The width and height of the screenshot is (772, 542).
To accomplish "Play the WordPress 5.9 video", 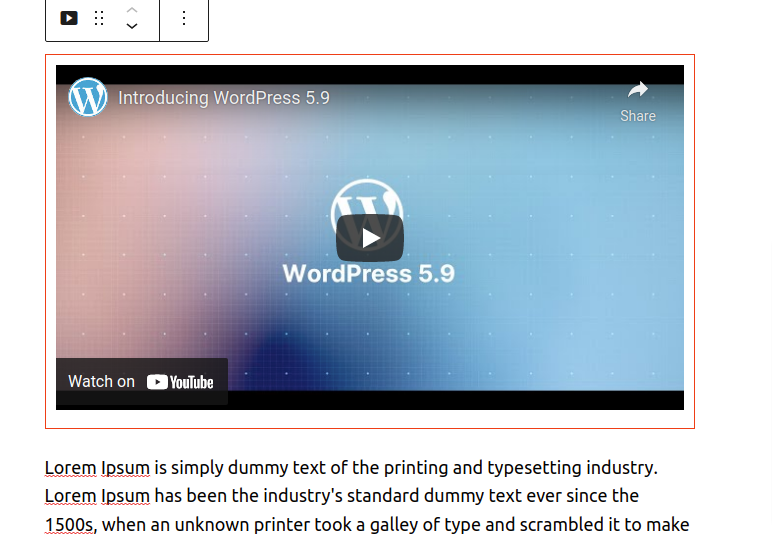I will 370,238.
